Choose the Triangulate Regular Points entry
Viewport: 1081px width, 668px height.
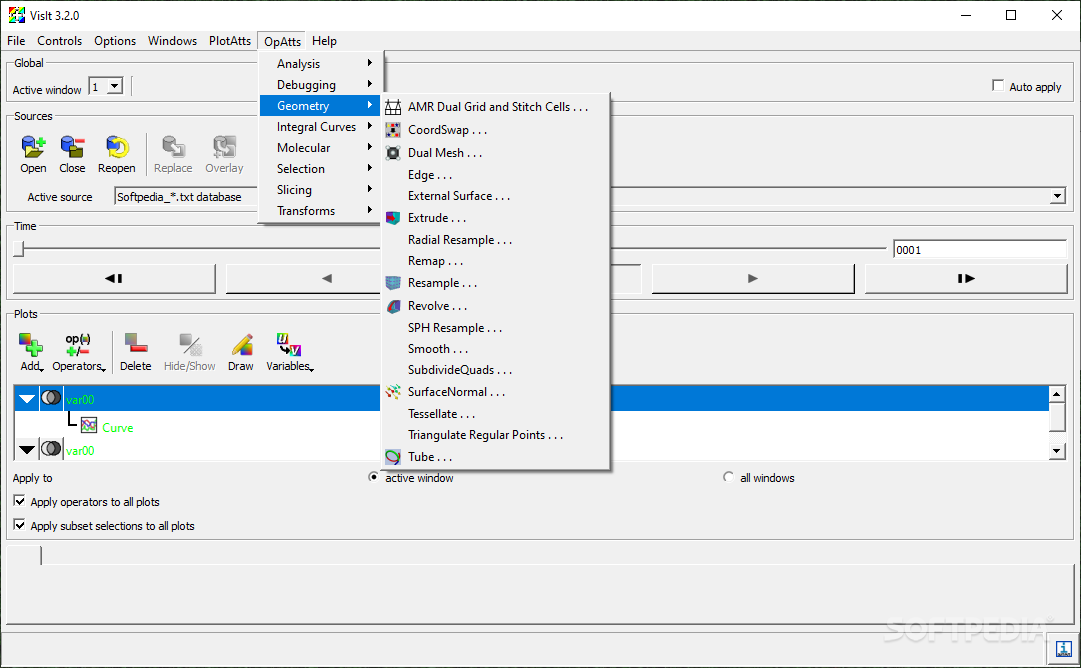pyautogui.click(x=495, y=435)
